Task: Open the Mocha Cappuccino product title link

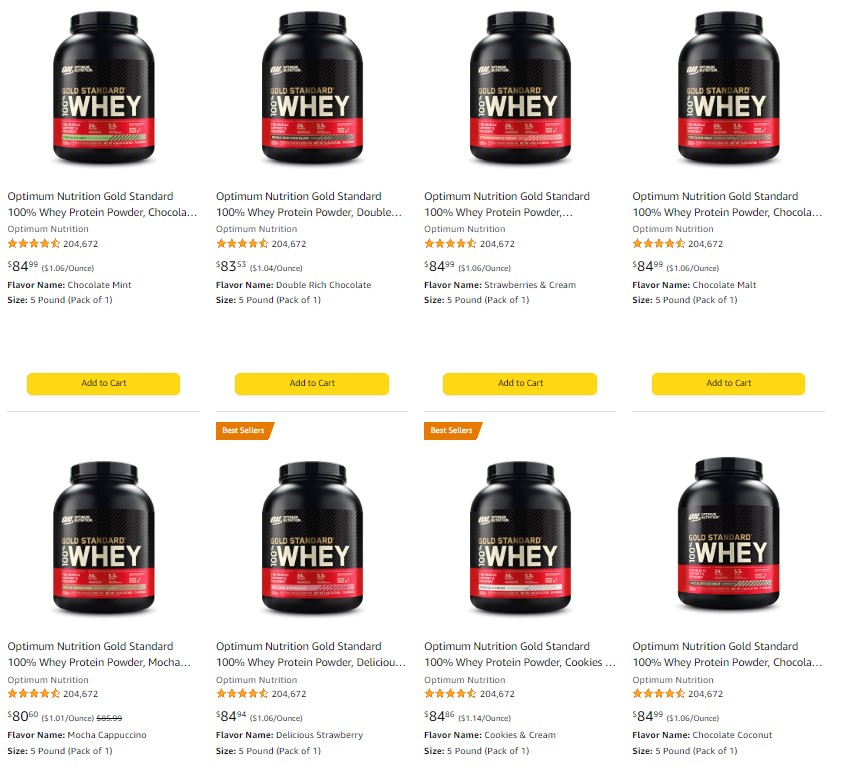Action: point(99,654)
